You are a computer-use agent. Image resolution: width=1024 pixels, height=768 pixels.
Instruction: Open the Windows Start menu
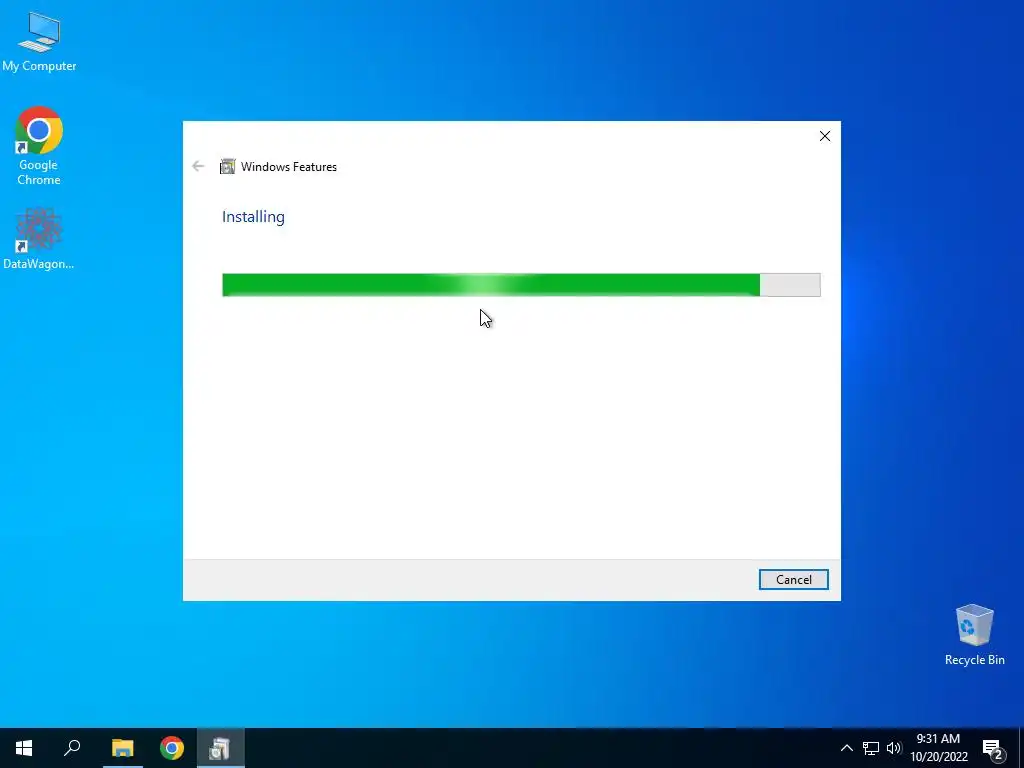pyautogui.click(x=24, y=748)
